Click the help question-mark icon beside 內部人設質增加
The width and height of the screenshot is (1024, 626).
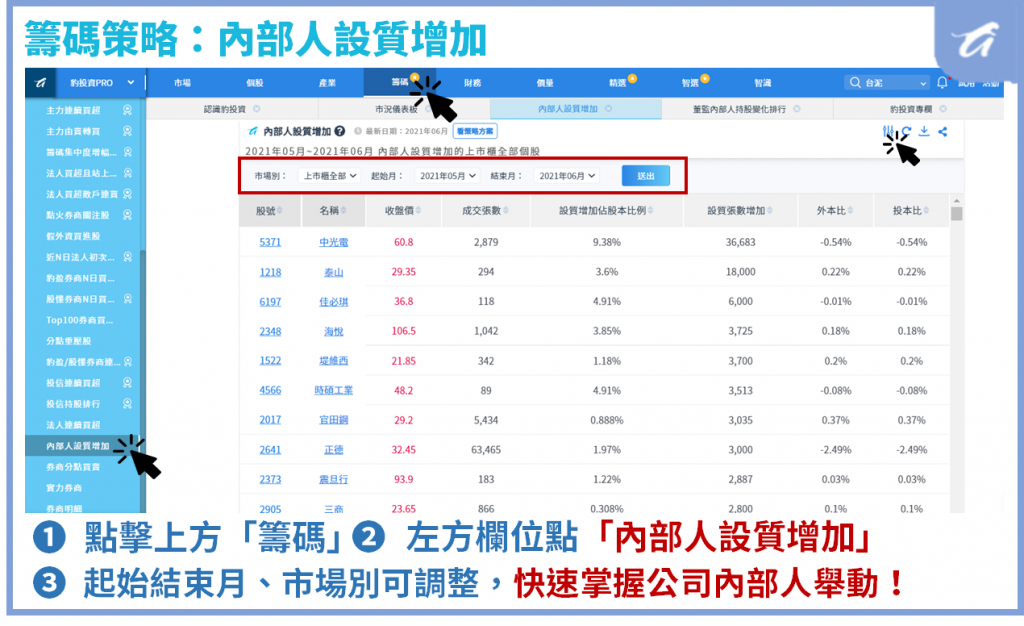(340, 131)
